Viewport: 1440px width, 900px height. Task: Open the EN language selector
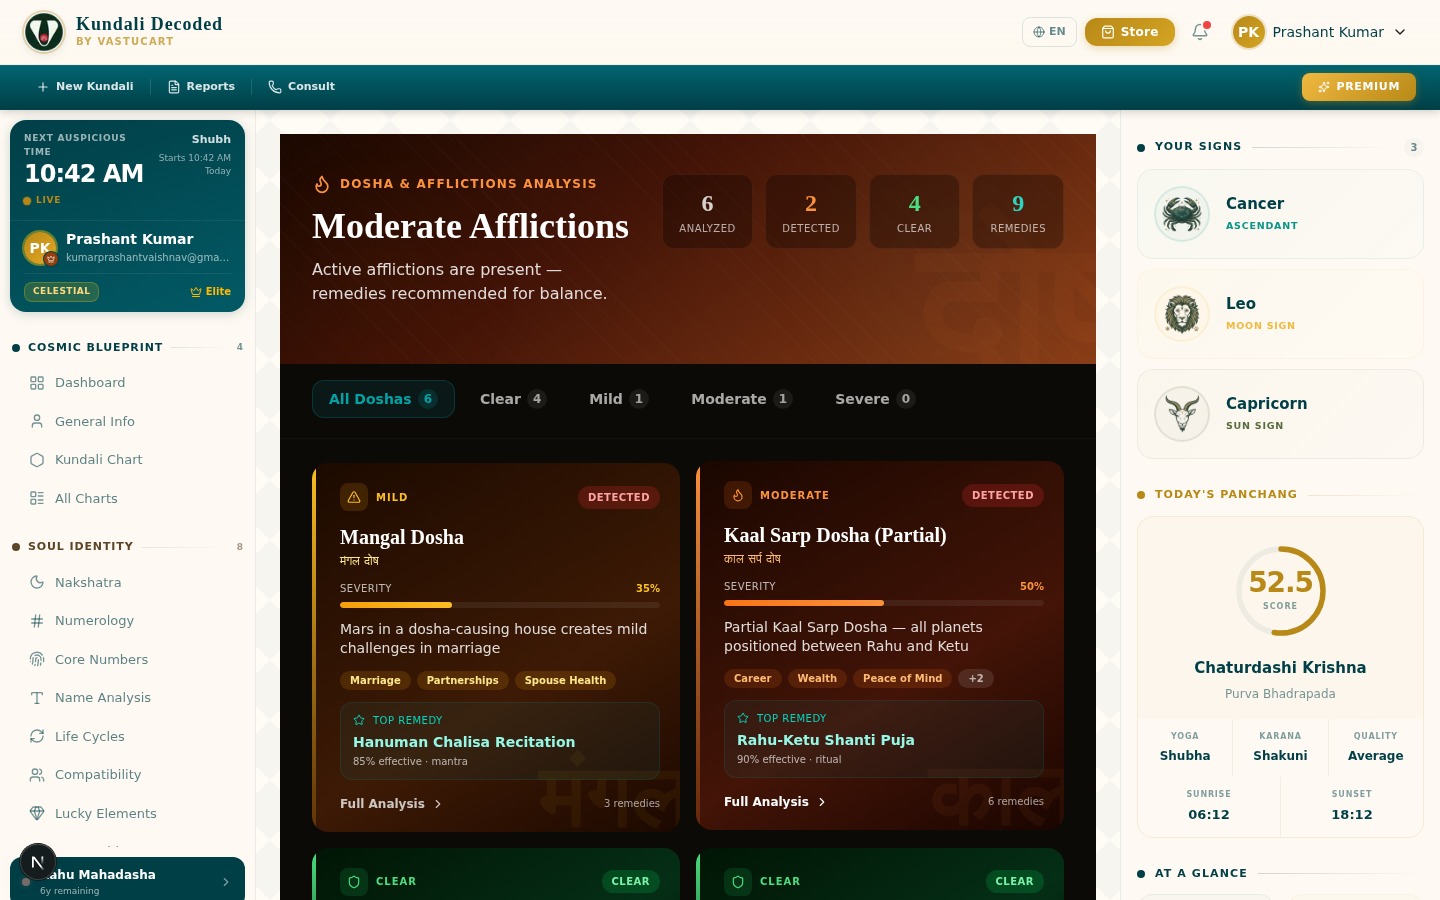click(1049, 32)
